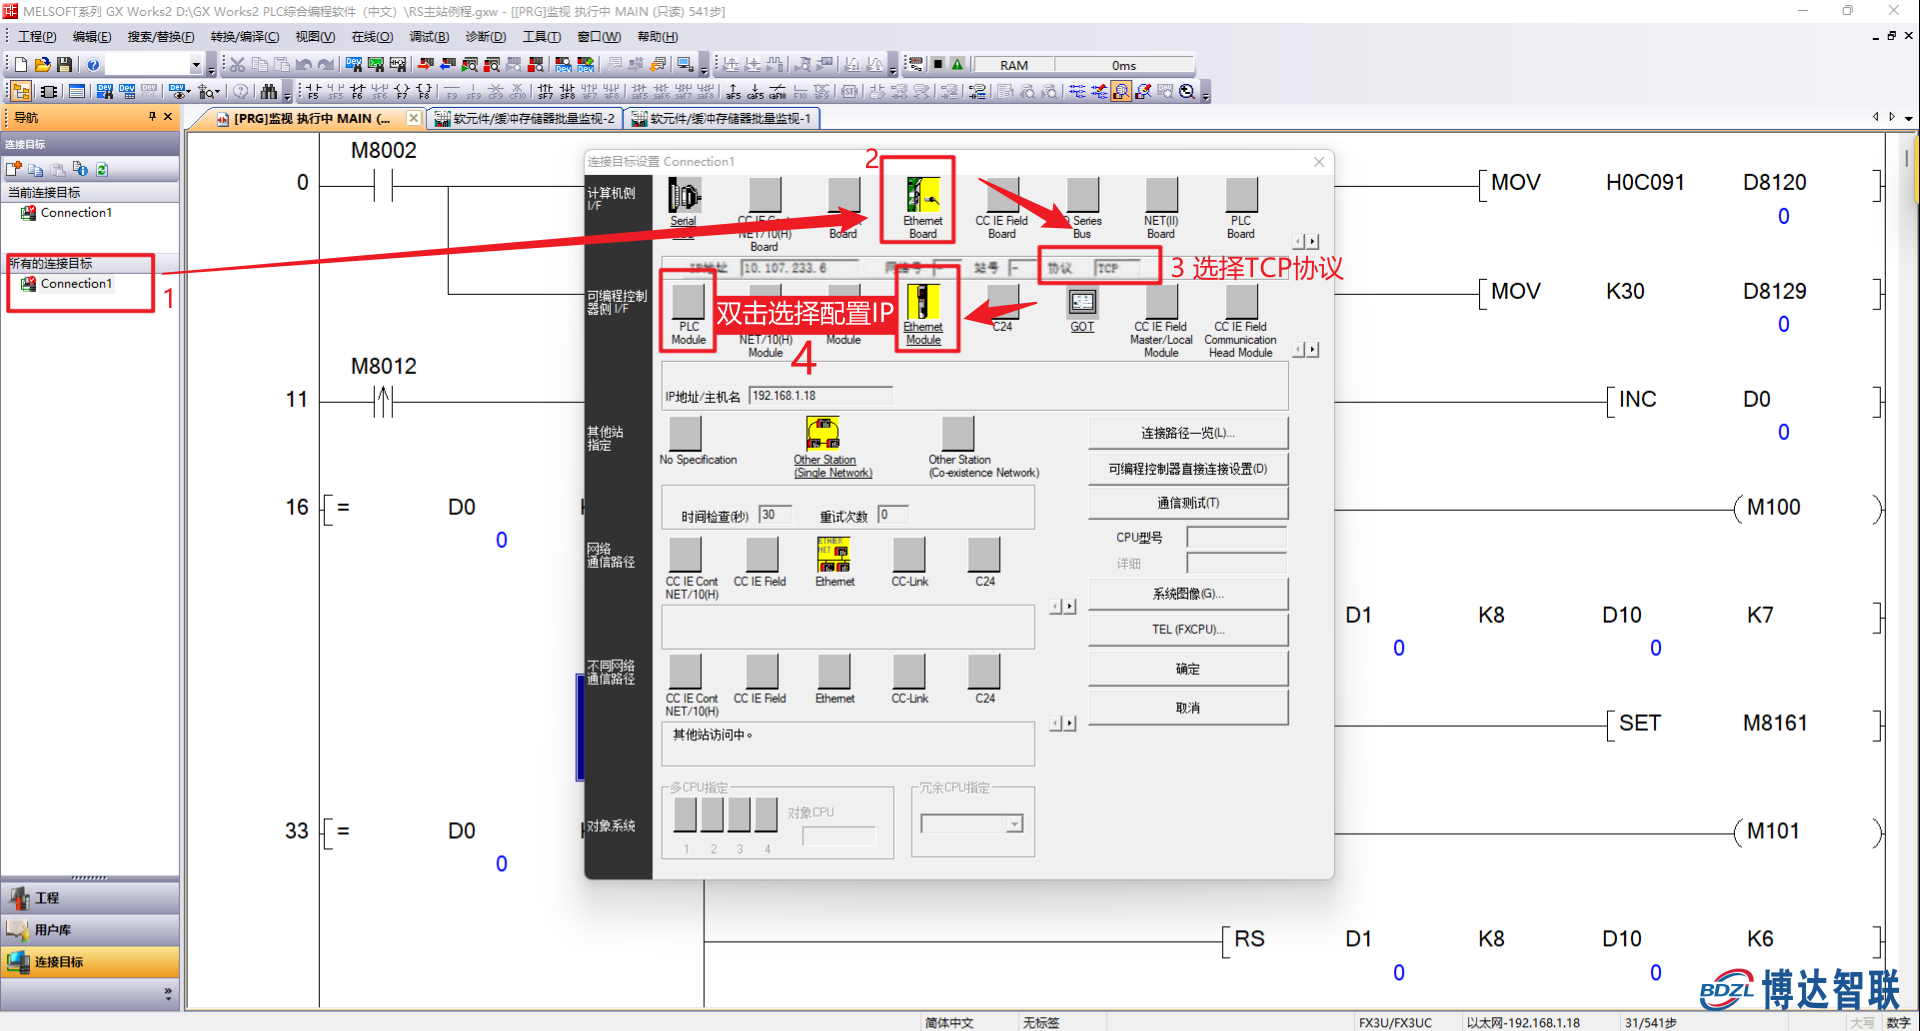Open the document tab list dropdown arrow
This screenshot has height=1031, width=1920.
[x=1909, y=118]
